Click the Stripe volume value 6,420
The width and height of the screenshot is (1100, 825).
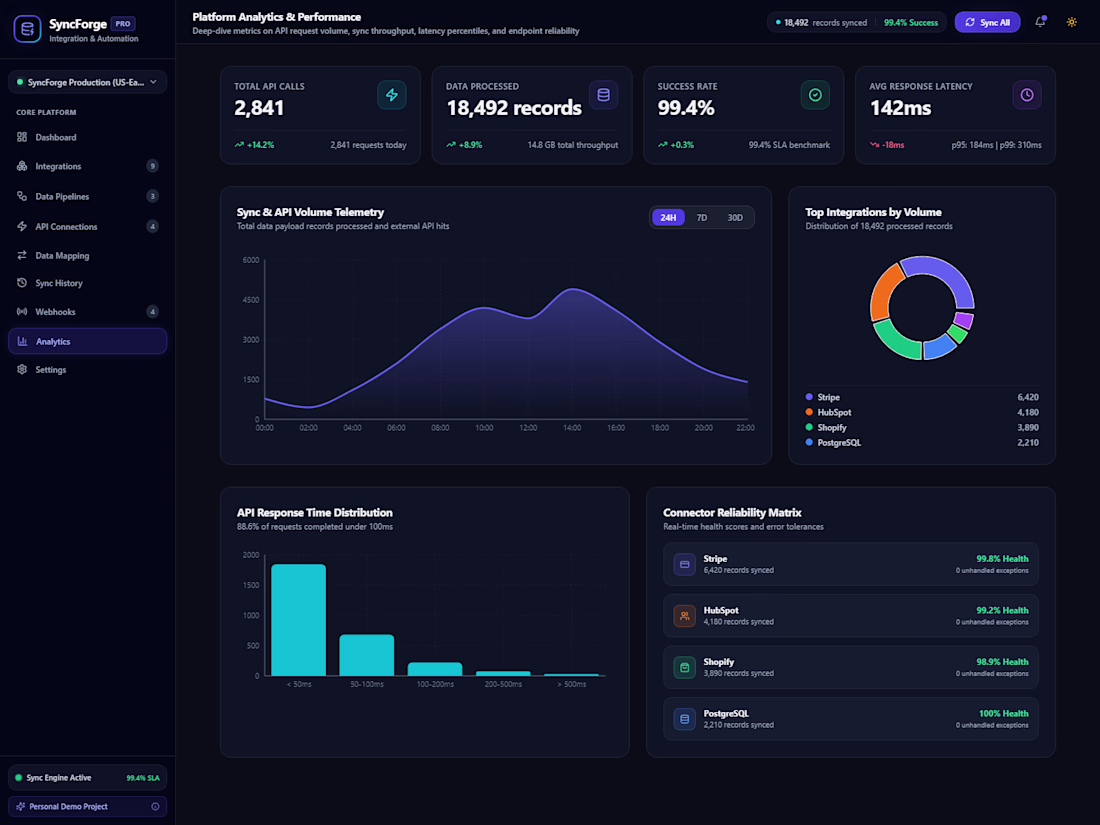(1028, 397)
